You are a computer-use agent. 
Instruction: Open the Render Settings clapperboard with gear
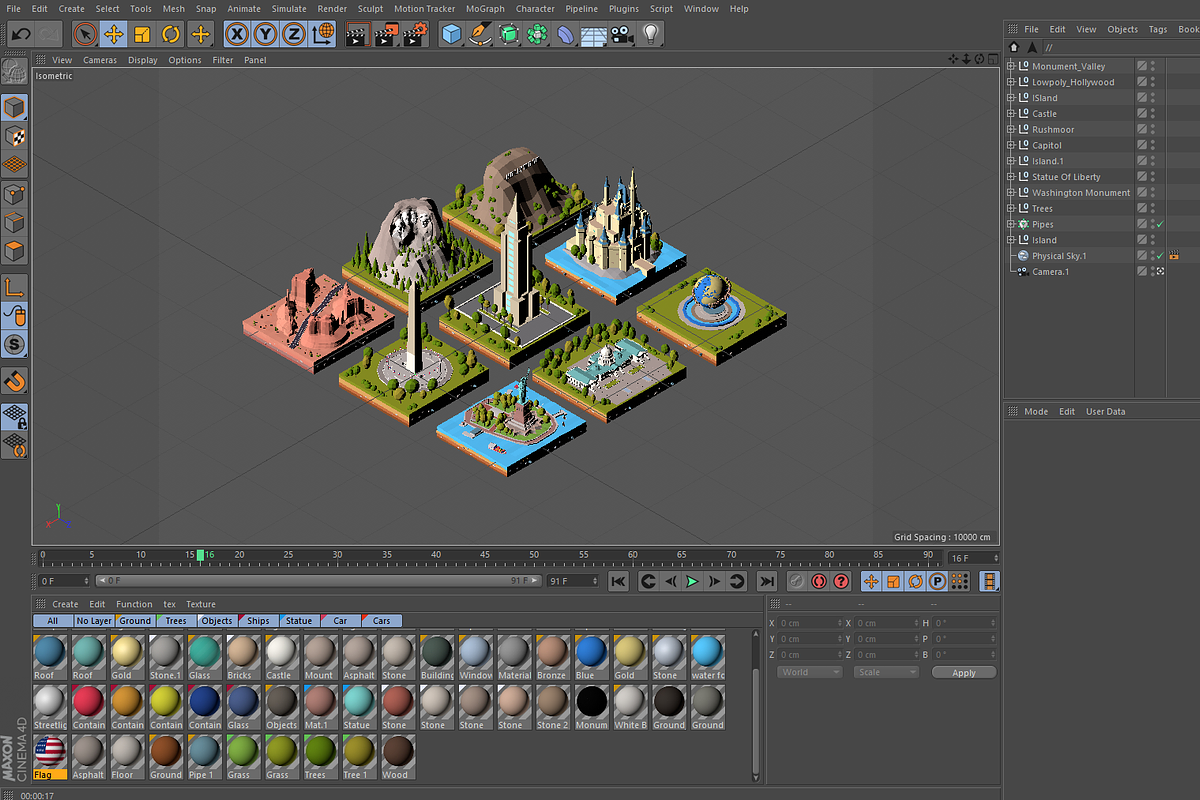pos(416,35)
